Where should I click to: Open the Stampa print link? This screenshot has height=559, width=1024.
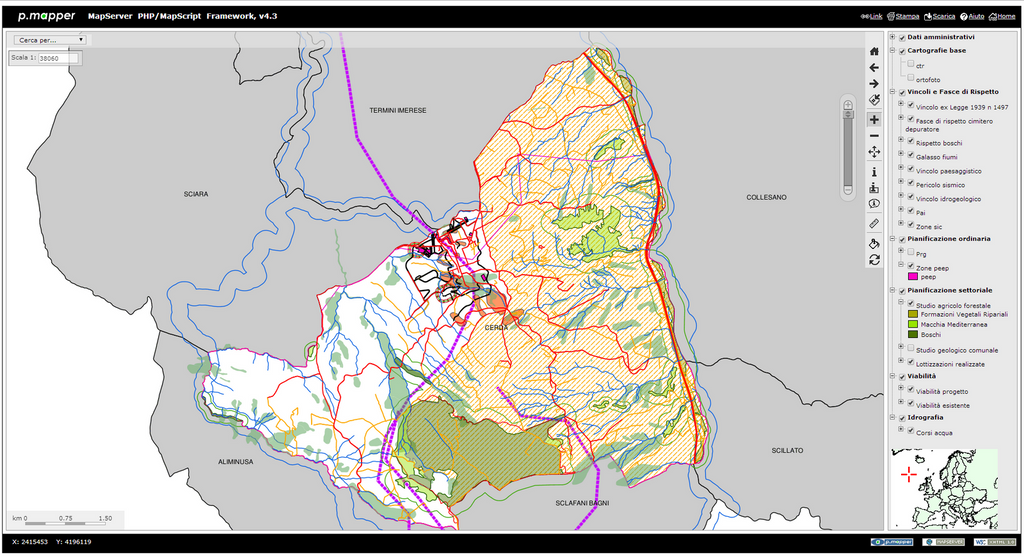pos(907,16)
